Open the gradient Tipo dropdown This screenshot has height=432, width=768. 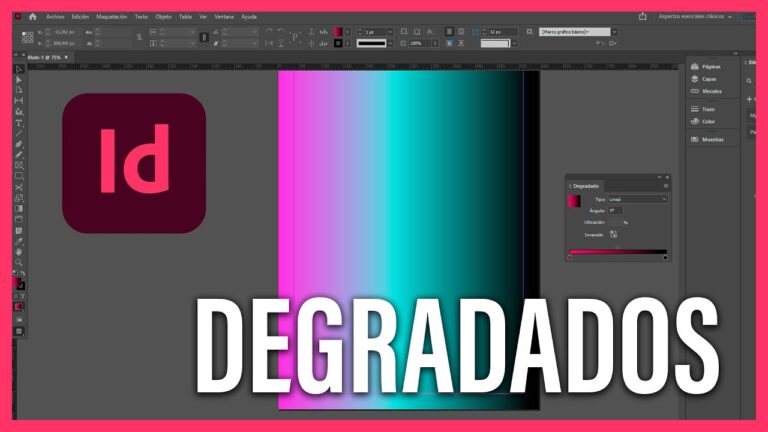638,199
